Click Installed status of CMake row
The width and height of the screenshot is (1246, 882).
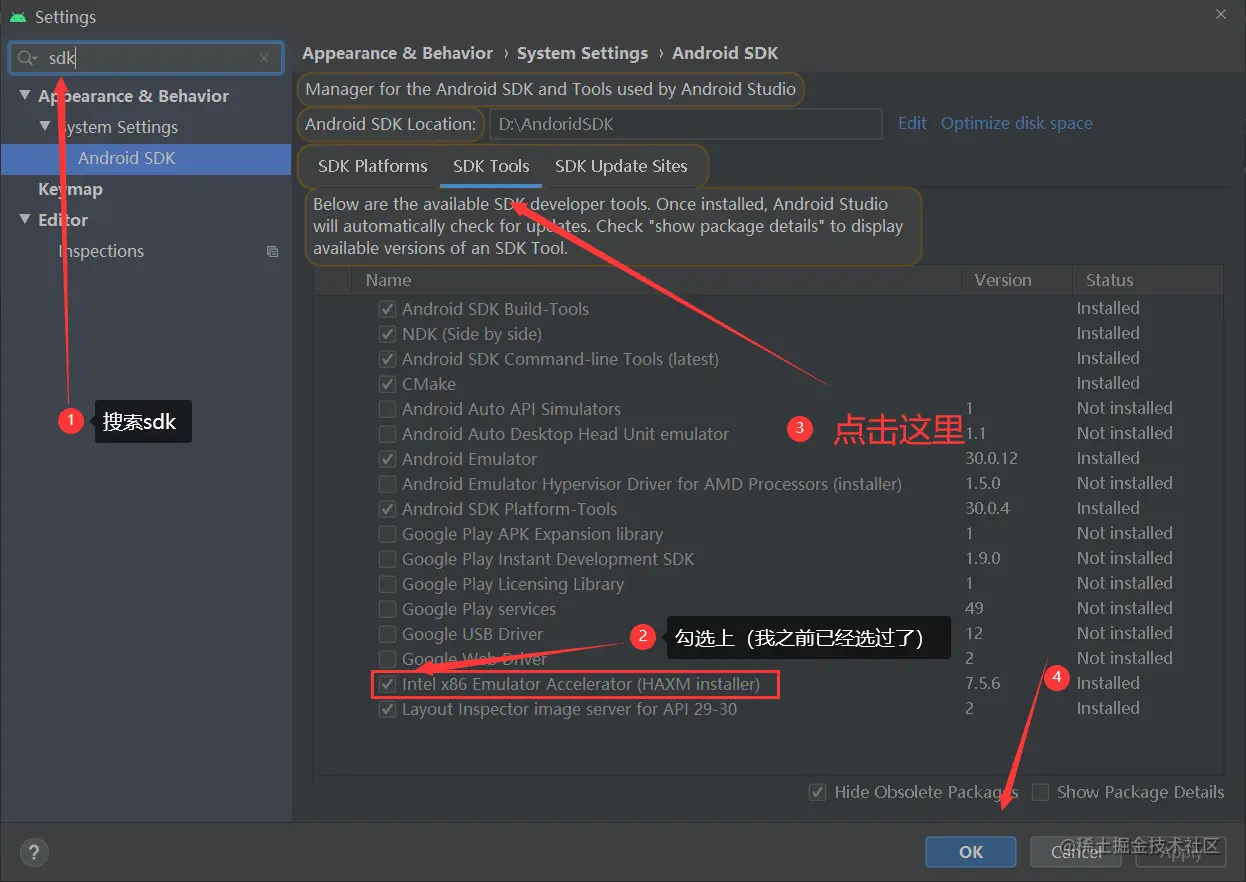[1108, 383]
